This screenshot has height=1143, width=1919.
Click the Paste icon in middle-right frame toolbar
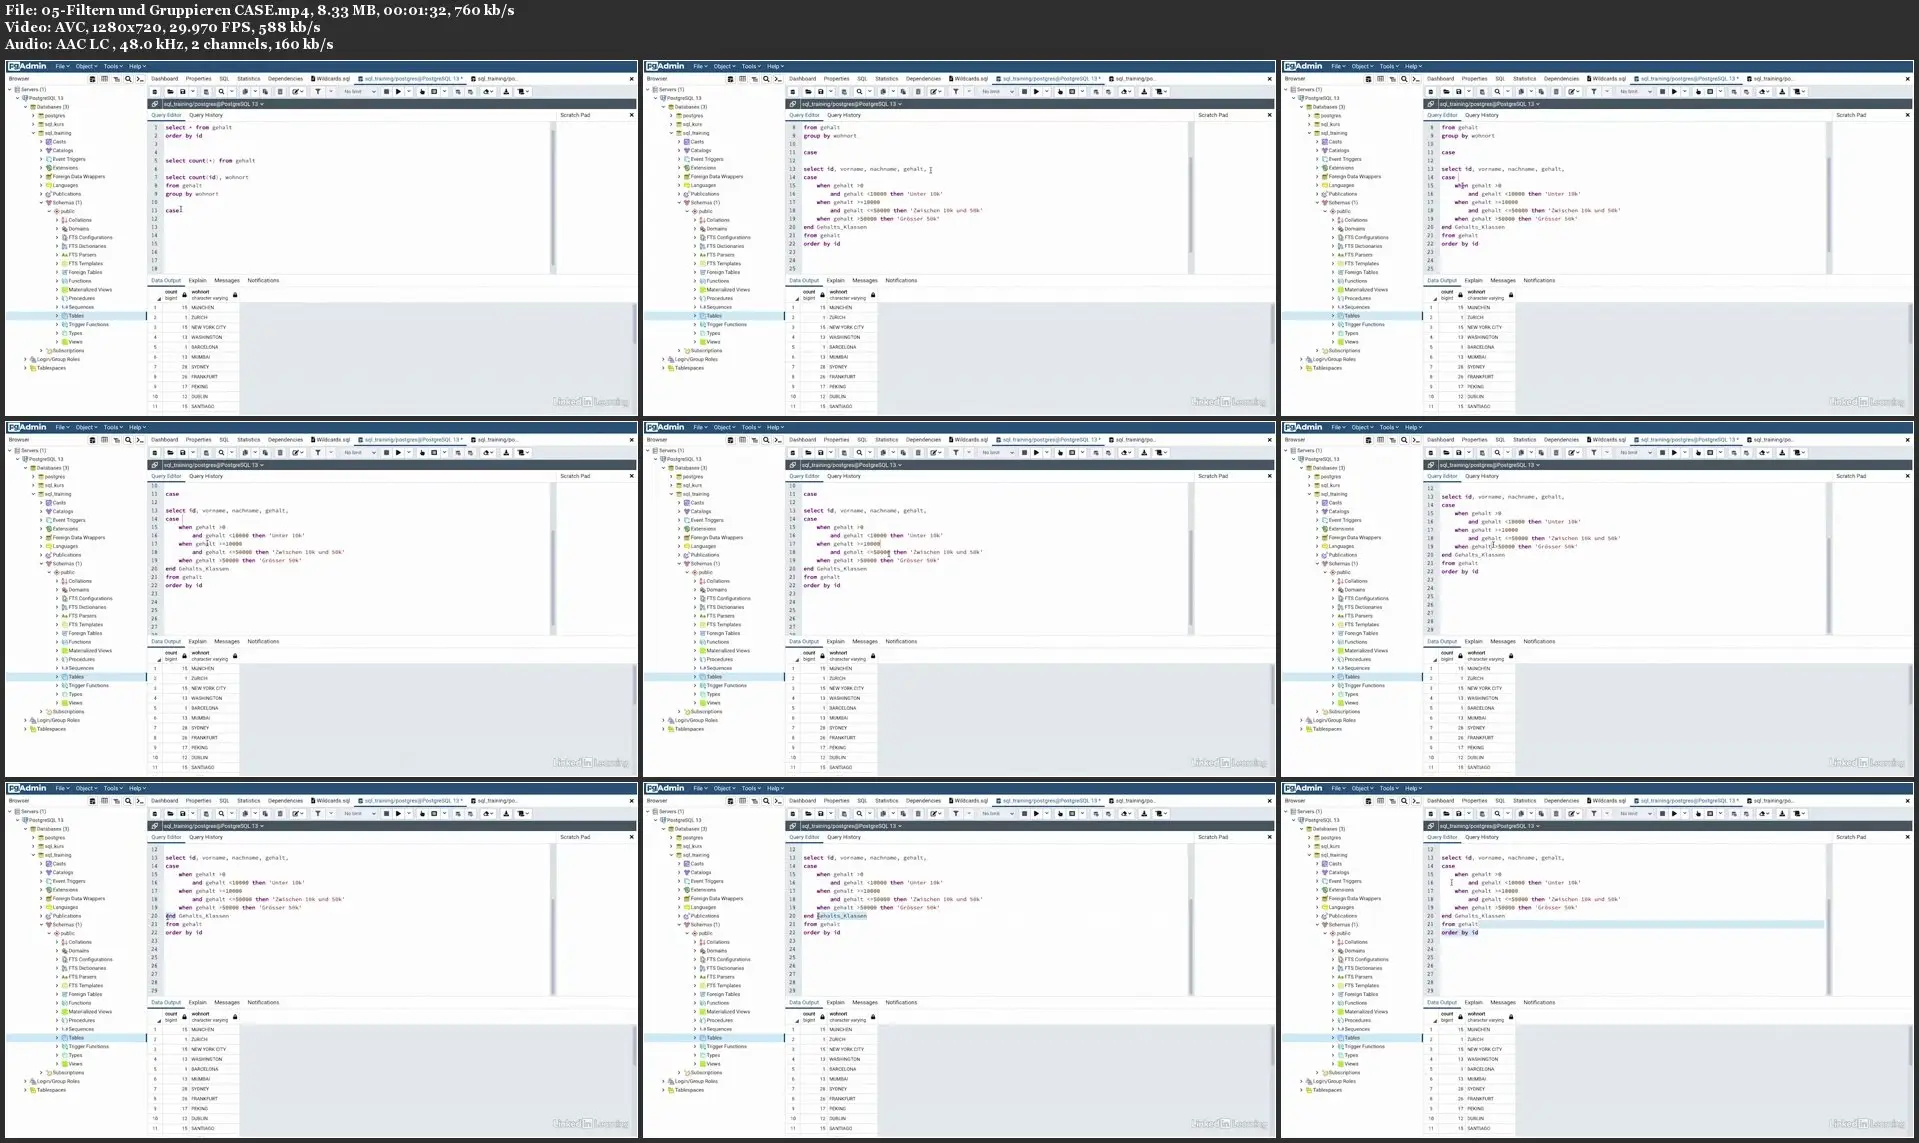(1542, 453)
